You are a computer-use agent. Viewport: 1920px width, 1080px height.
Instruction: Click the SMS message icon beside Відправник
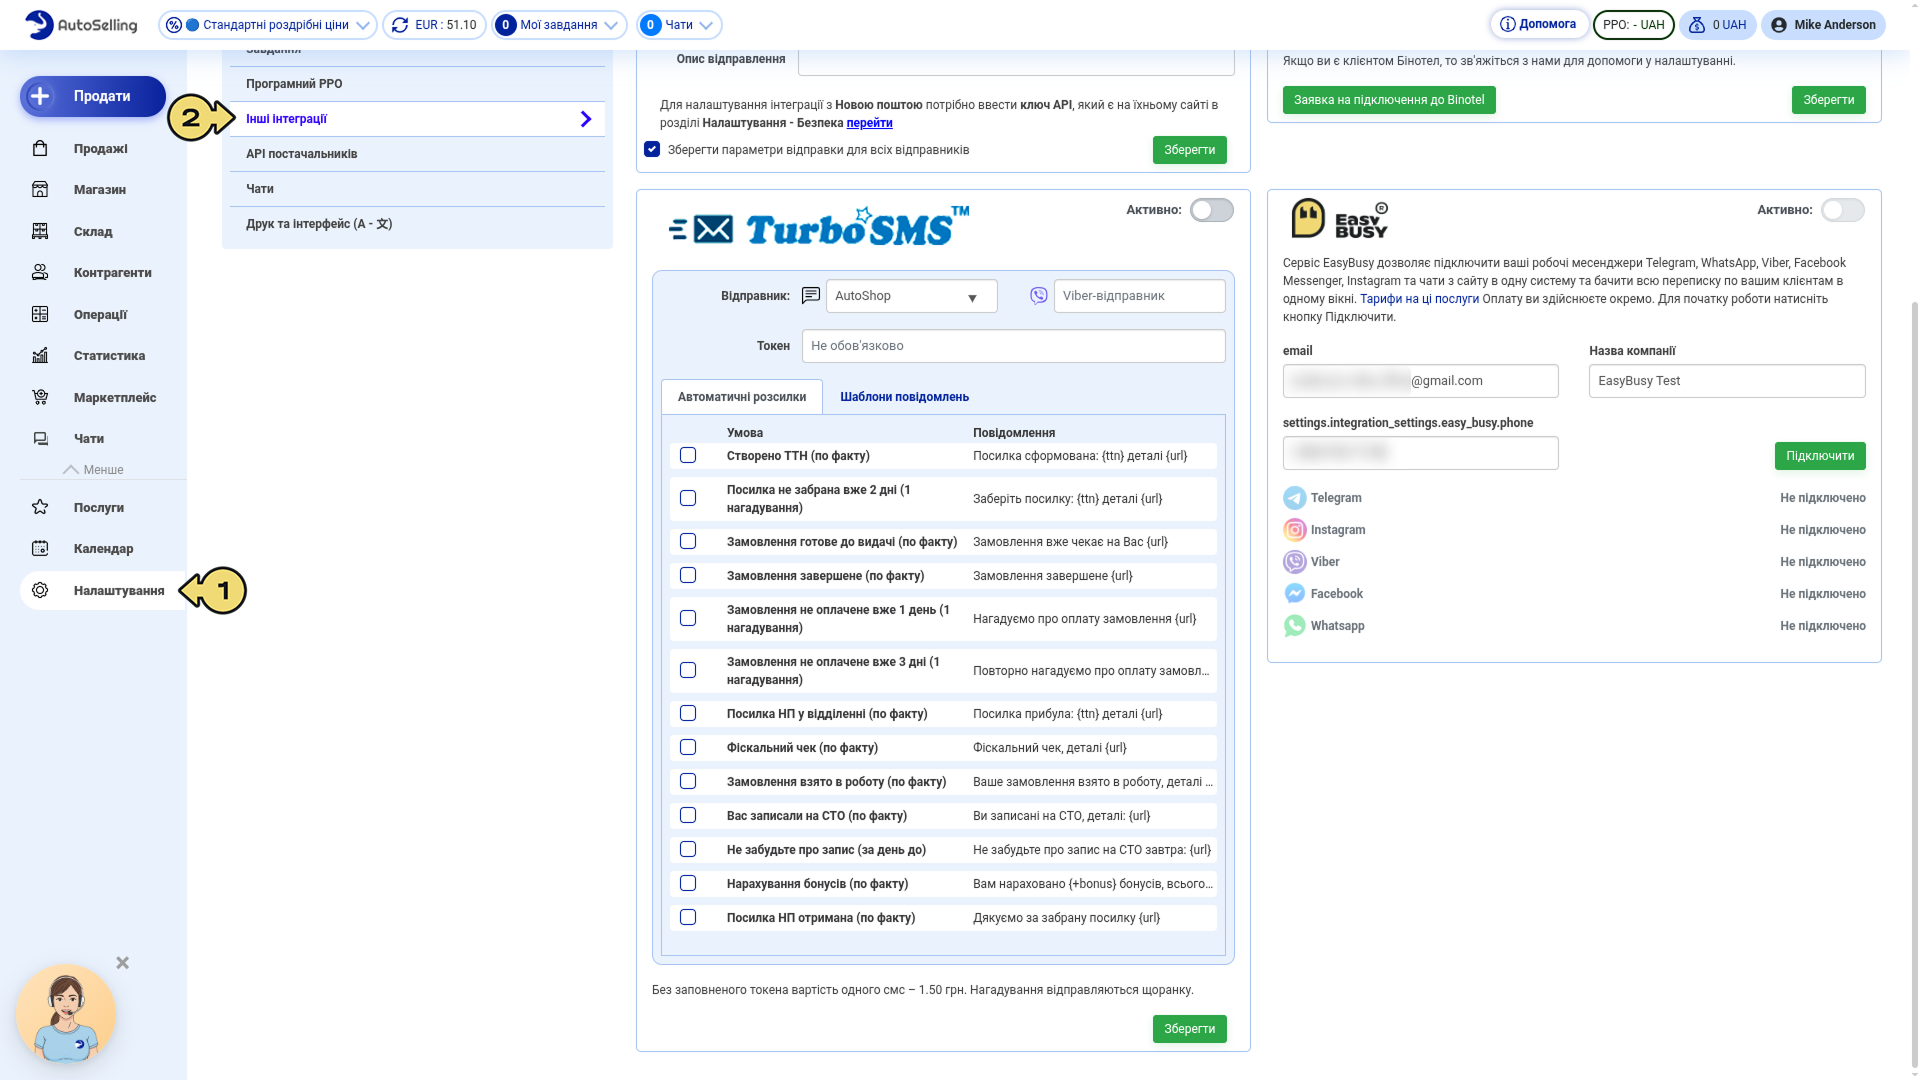click(x=811, y=296)
